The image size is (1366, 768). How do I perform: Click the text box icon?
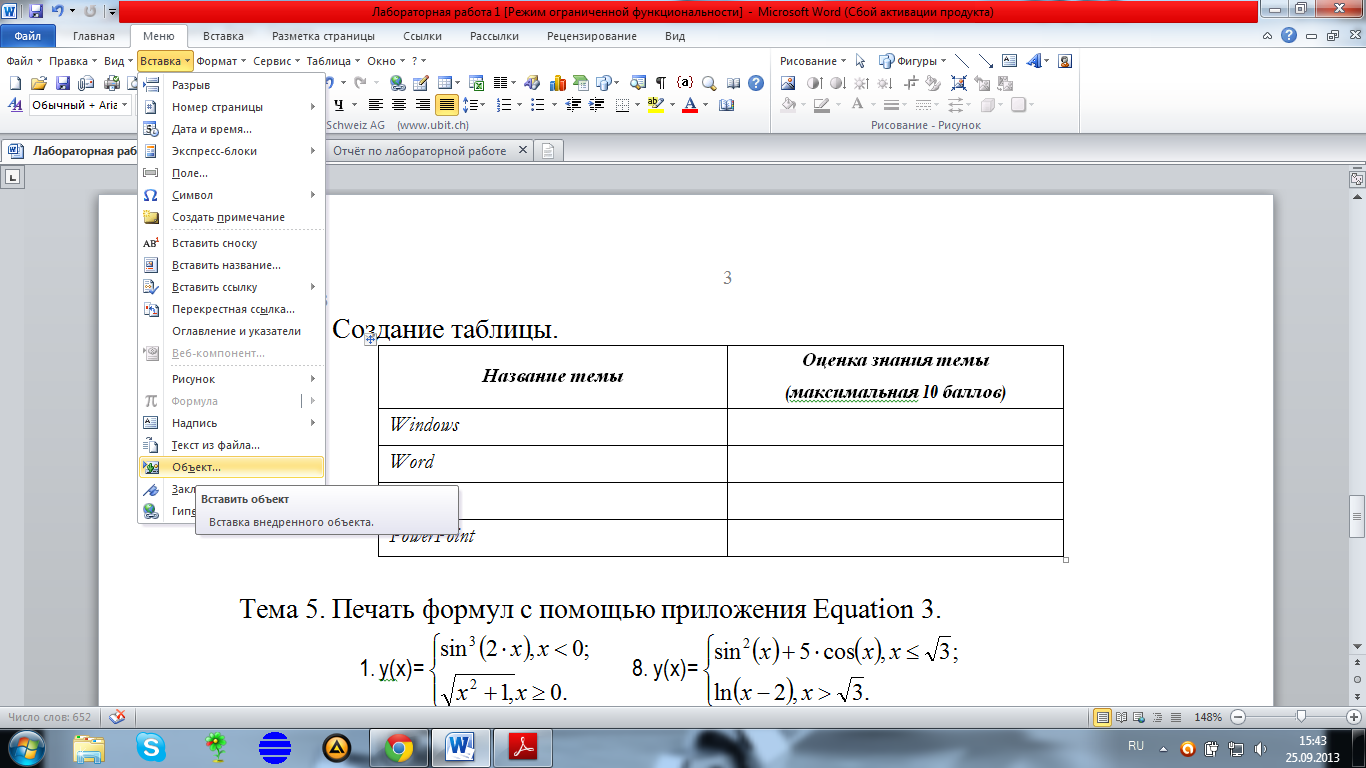point(1009,61)
